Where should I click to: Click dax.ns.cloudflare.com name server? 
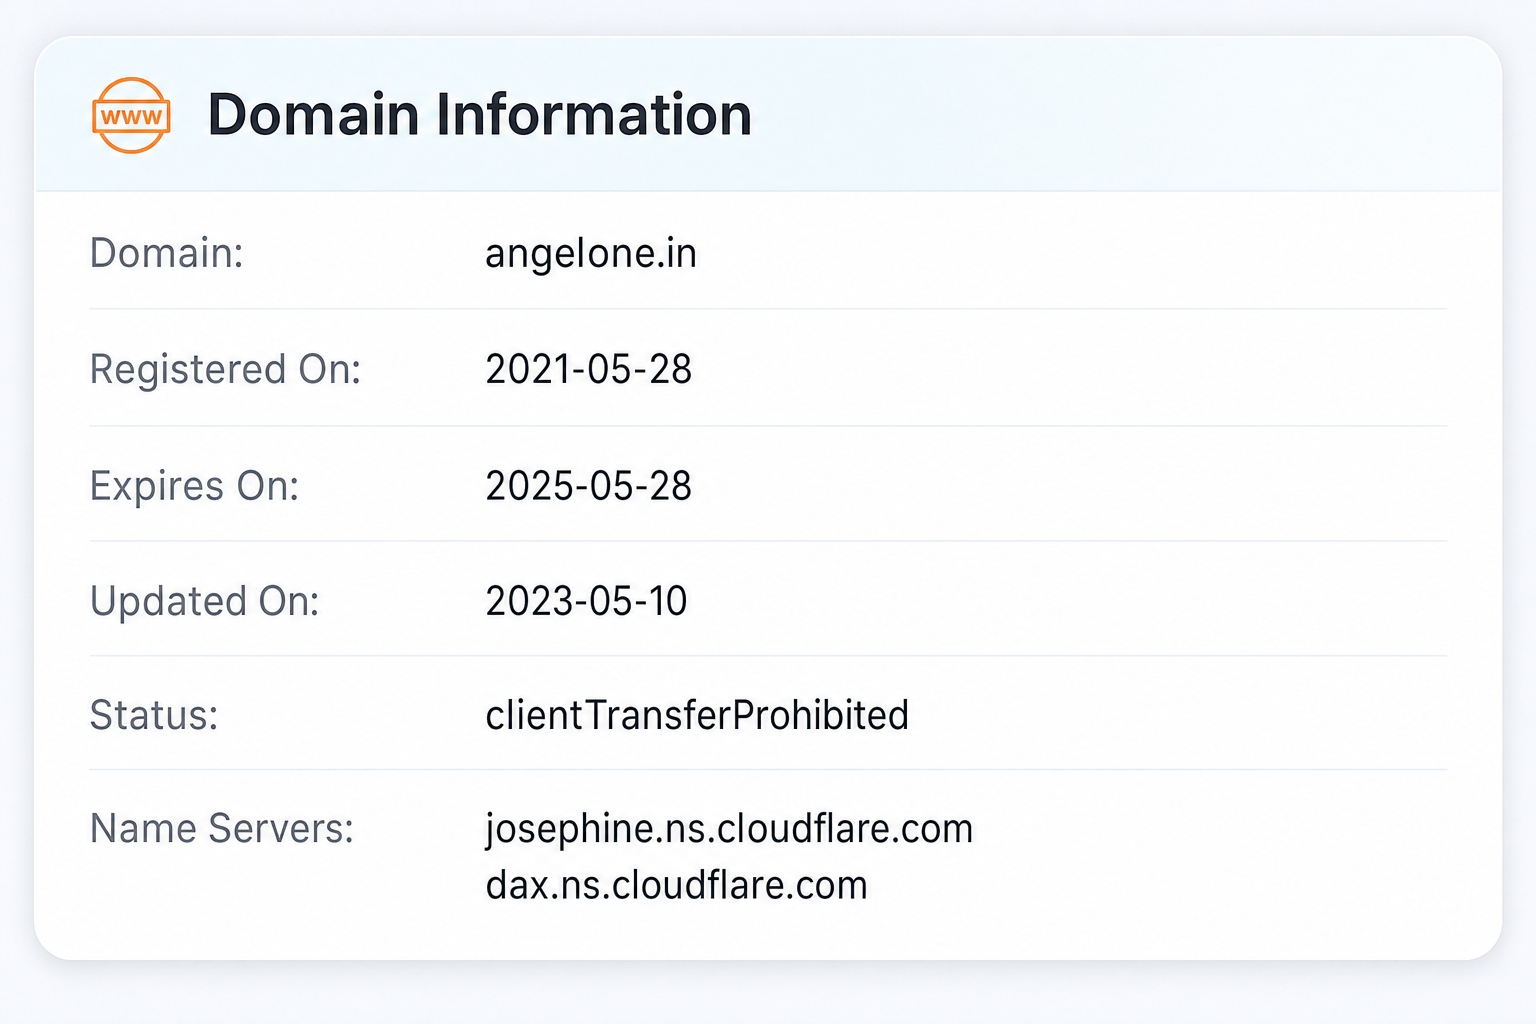click(677, 885)
